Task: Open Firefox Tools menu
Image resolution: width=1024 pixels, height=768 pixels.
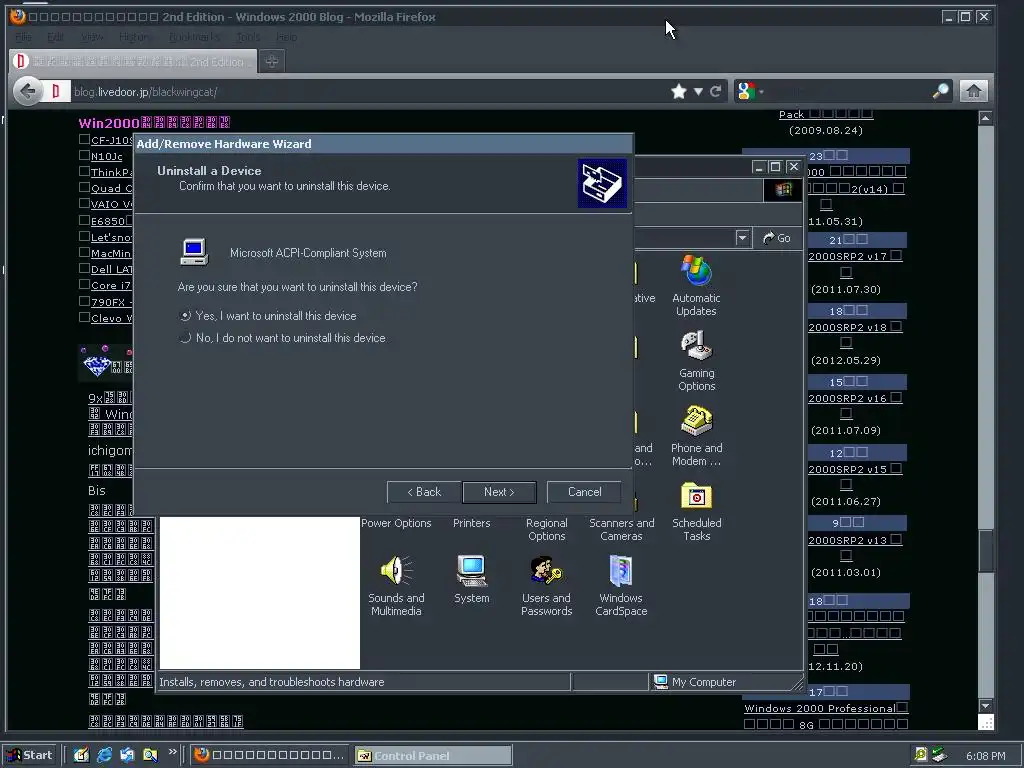Action: point(248,37)
